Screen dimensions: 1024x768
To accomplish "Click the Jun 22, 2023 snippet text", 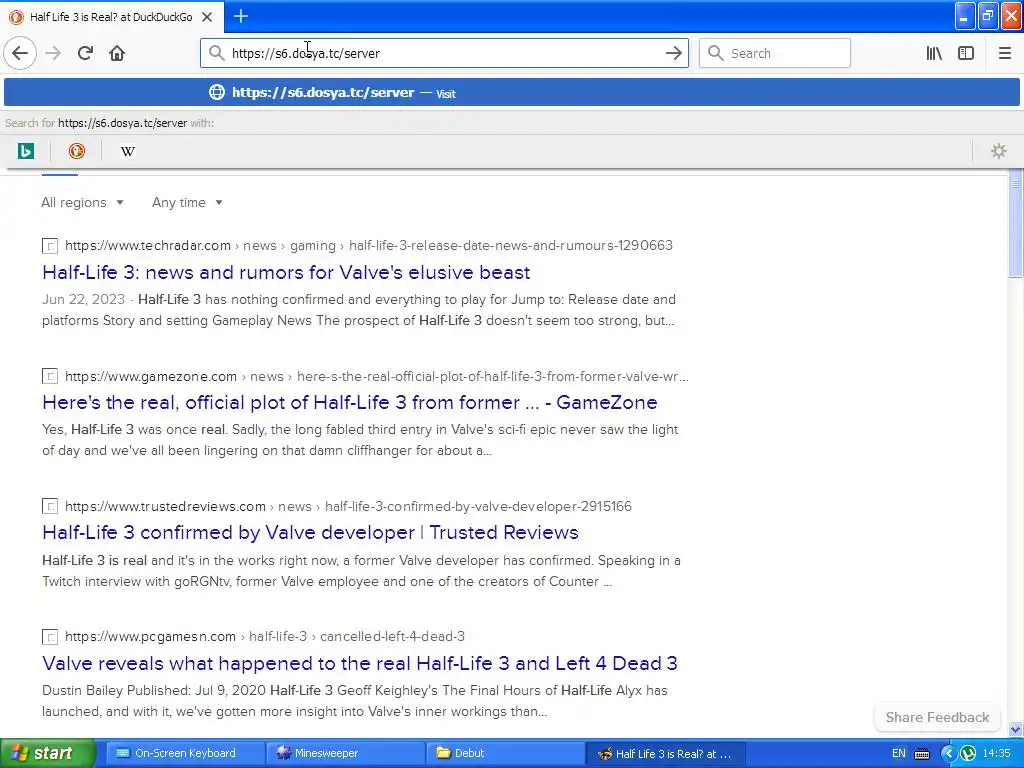I will [84, 300].
